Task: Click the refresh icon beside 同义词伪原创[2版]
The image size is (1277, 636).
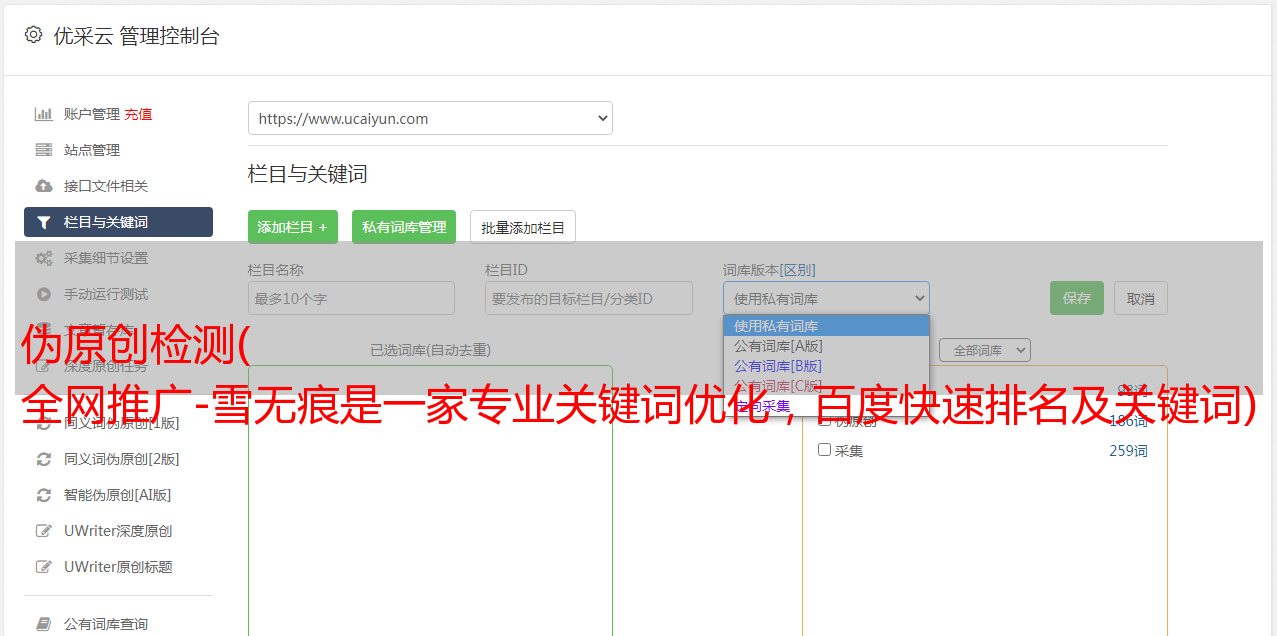Action: click(x=43, y=459)
